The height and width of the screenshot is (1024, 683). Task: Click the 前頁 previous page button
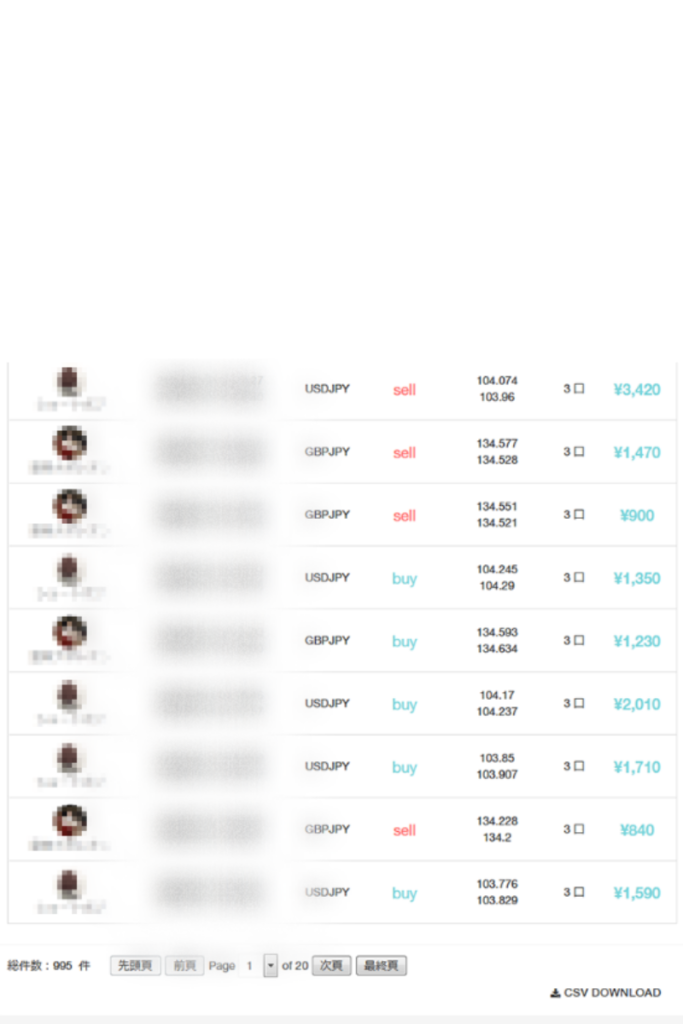[x=184, y=966]
